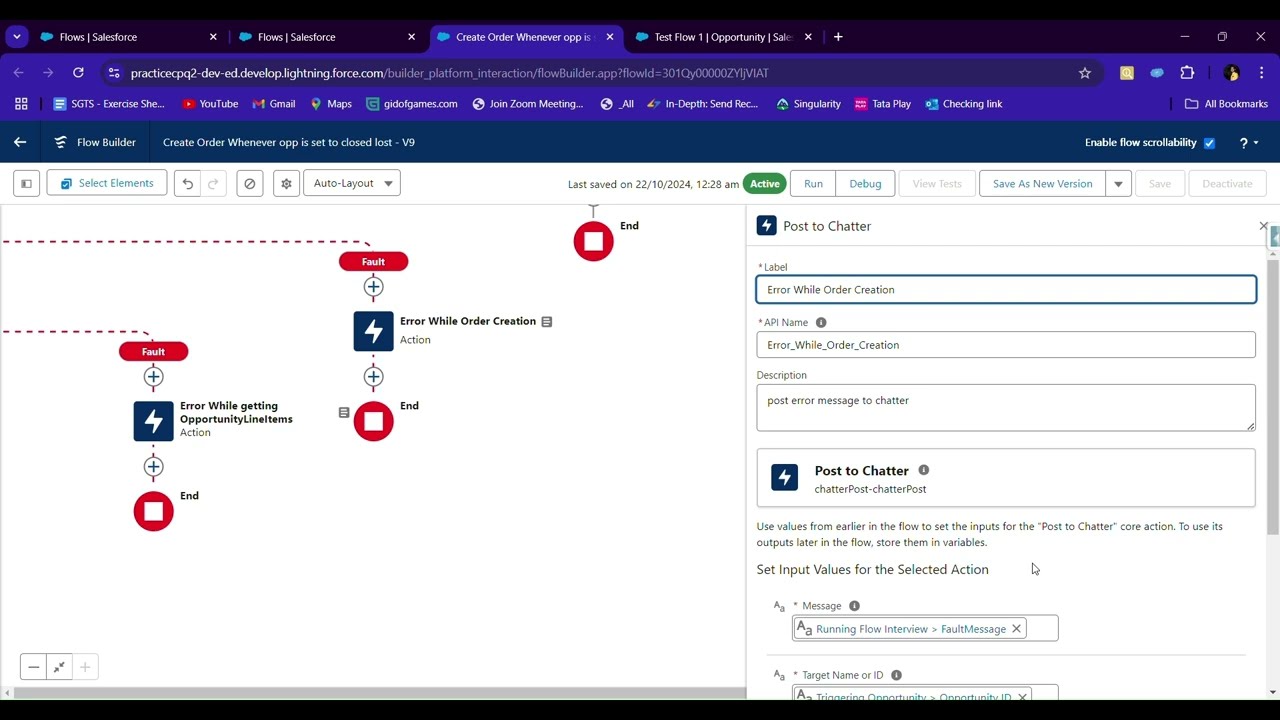Screen dimensions: 1280x720
Task: Show Post to Chatter info icon
Action: click(x=924, y=470)
